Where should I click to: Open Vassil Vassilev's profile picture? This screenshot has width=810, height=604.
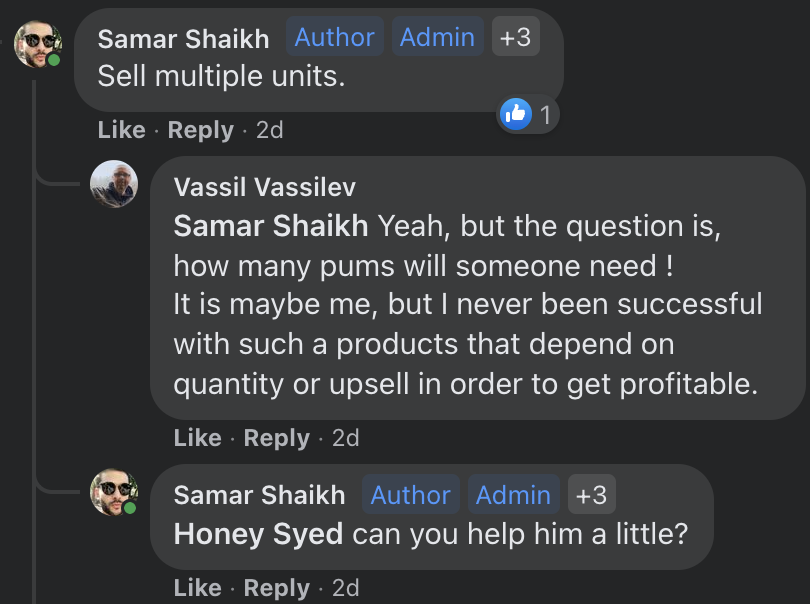pyautogui.click(x=114, y=184)
